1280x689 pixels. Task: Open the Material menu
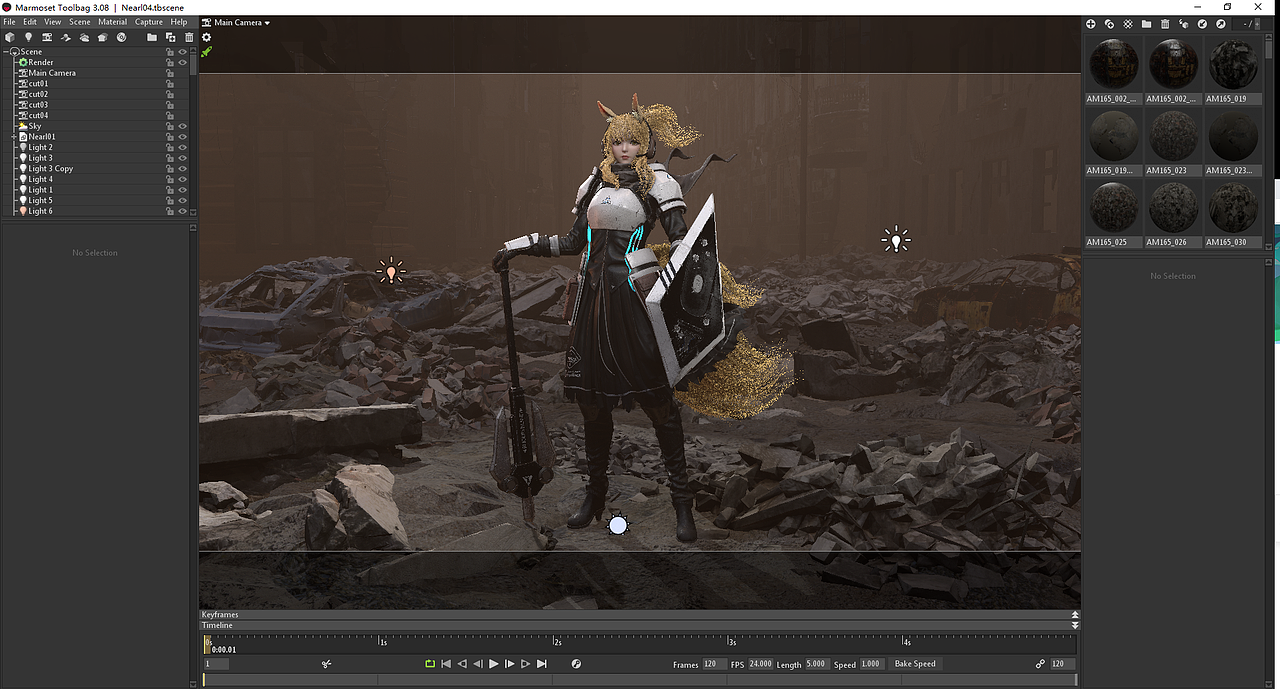113,22
